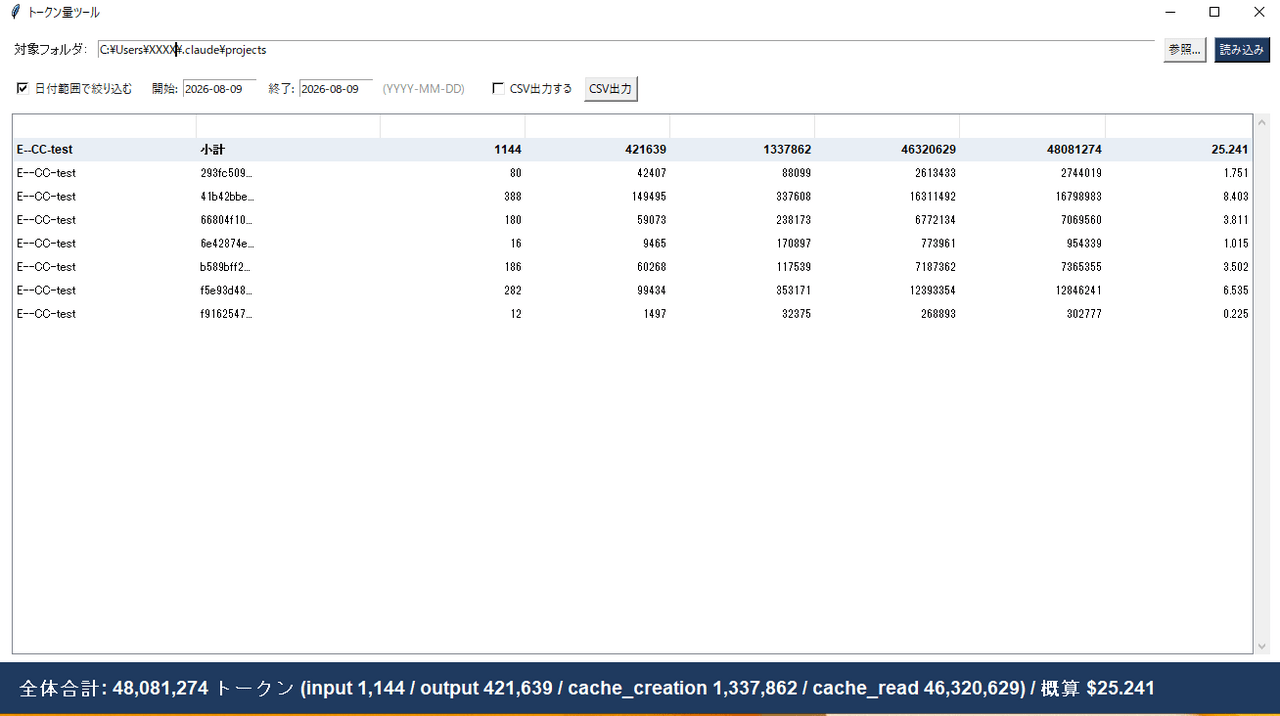This screenshot has width=1280, height=716.
Task: Click input count 388
Action: (x=513, y=197)
